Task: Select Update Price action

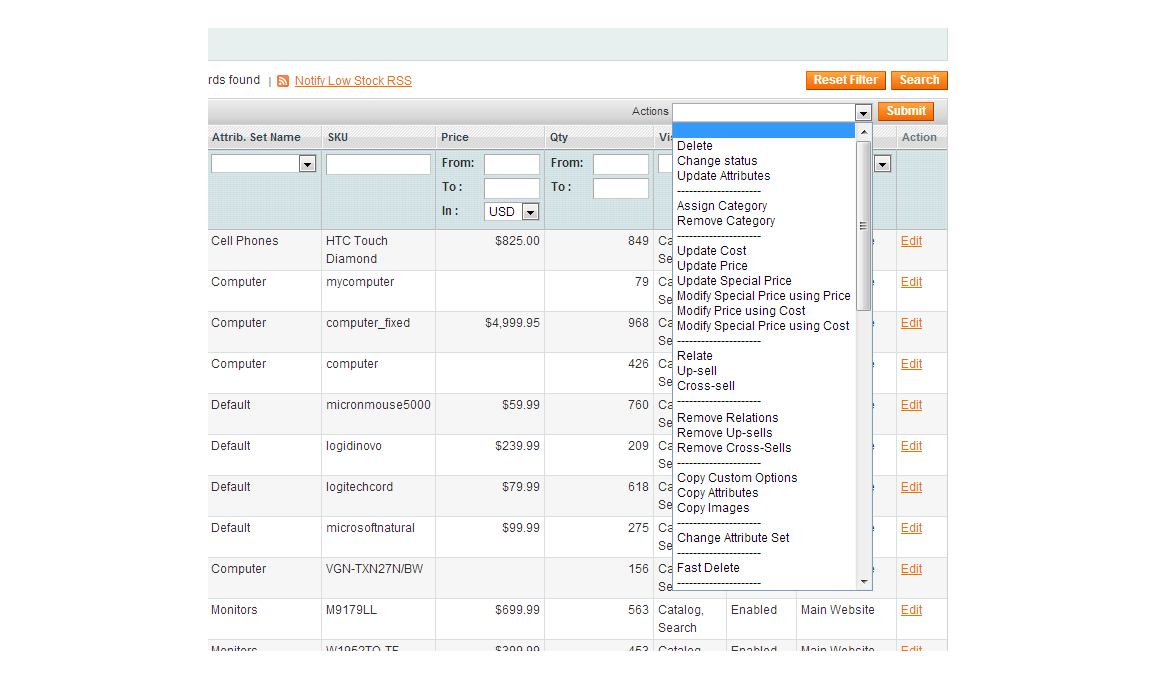Action: 712,266
